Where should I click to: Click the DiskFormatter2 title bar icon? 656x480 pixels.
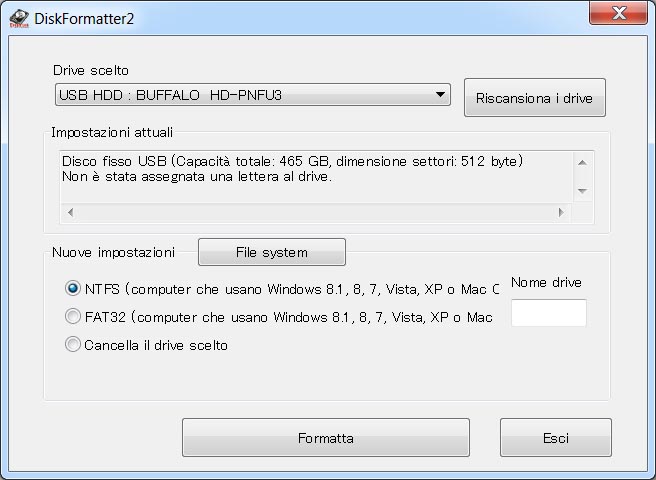coord(19,15)
